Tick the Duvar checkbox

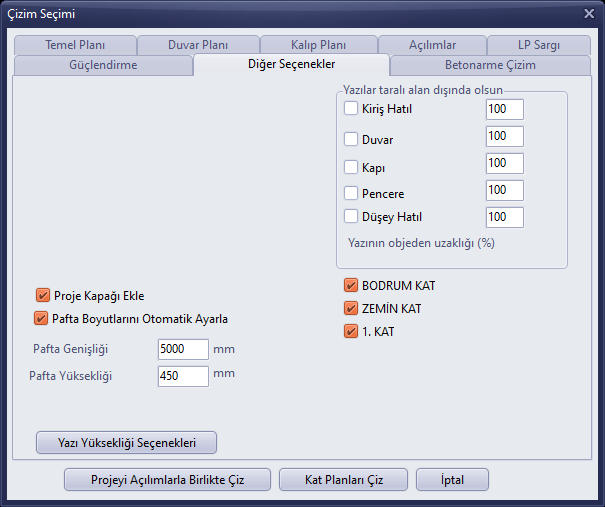[x=351, y=139]
